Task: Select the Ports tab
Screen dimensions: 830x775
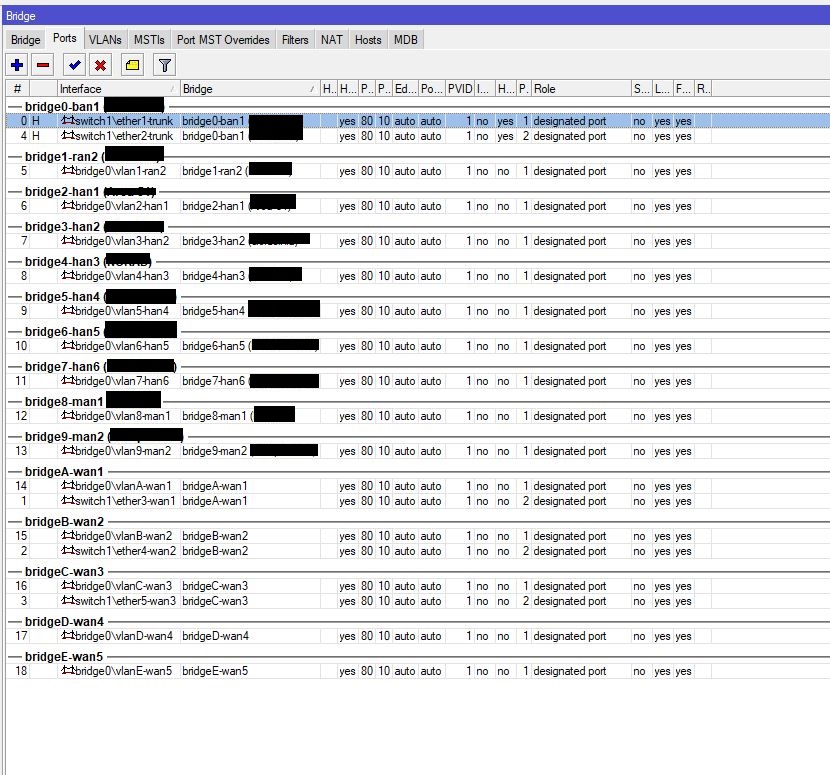Action: (65, 39)
